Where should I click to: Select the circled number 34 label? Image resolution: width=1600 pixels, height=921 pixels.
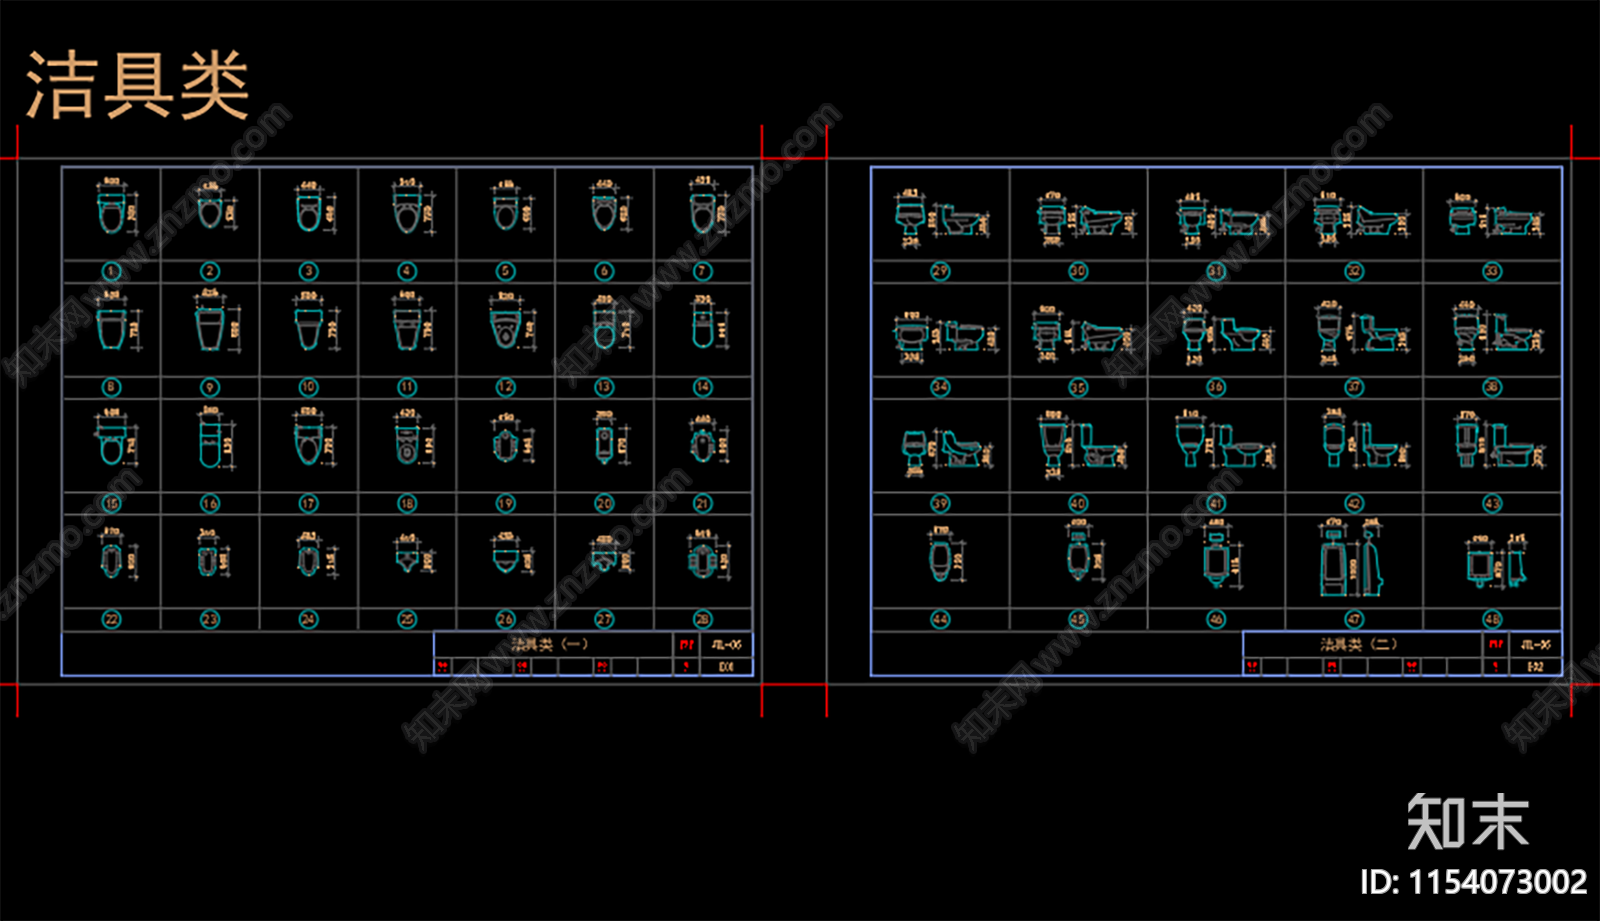(x=940, y=387)
